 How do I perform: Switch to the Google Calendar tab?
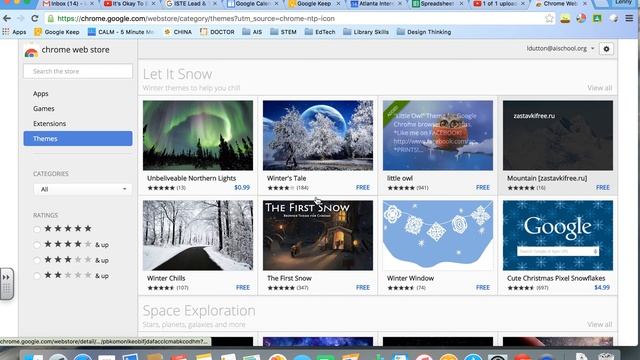point(253,4)
